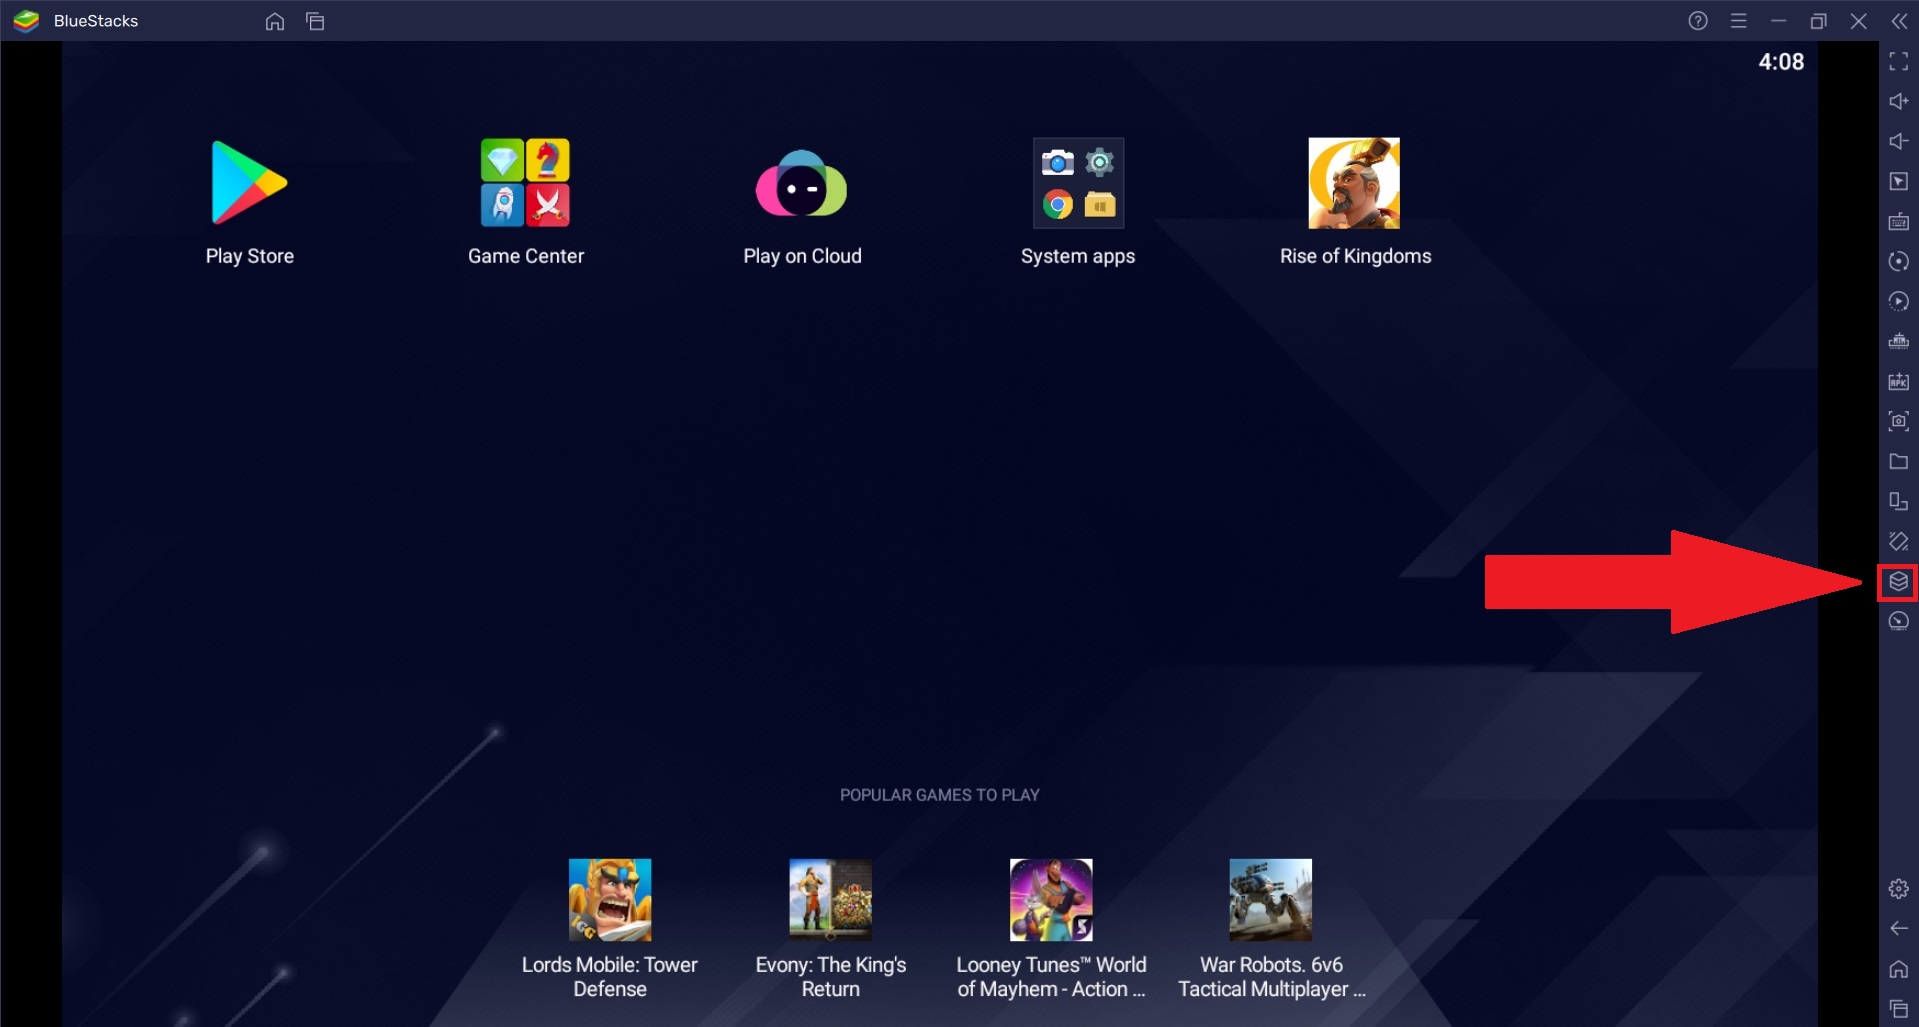Click the POPULAR GAMES TO PLAY heading
The height and width of the screenshot is (1027, 1919).
click(x=939, y=795)
